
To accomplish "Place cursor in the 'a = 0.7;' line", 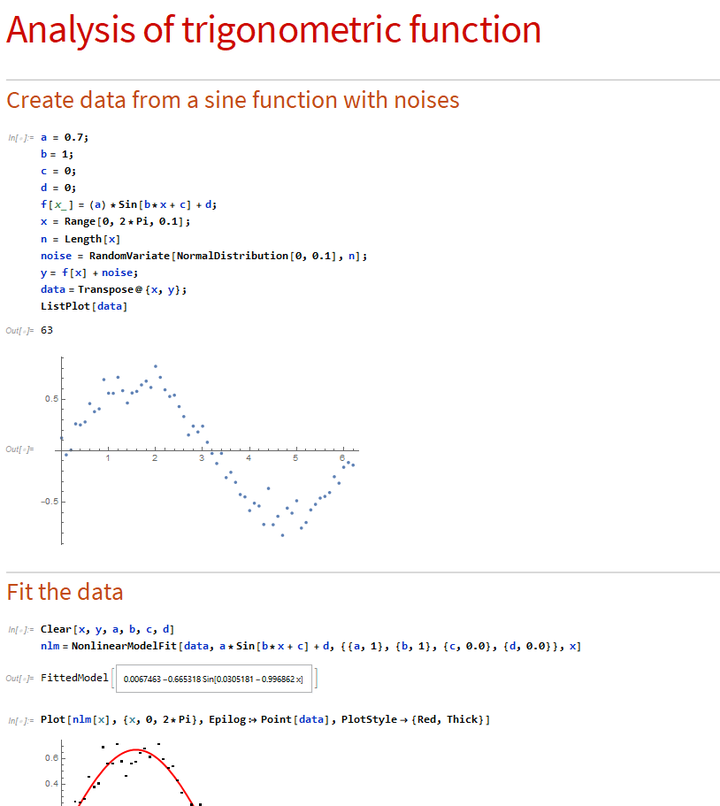I will 65,137.
